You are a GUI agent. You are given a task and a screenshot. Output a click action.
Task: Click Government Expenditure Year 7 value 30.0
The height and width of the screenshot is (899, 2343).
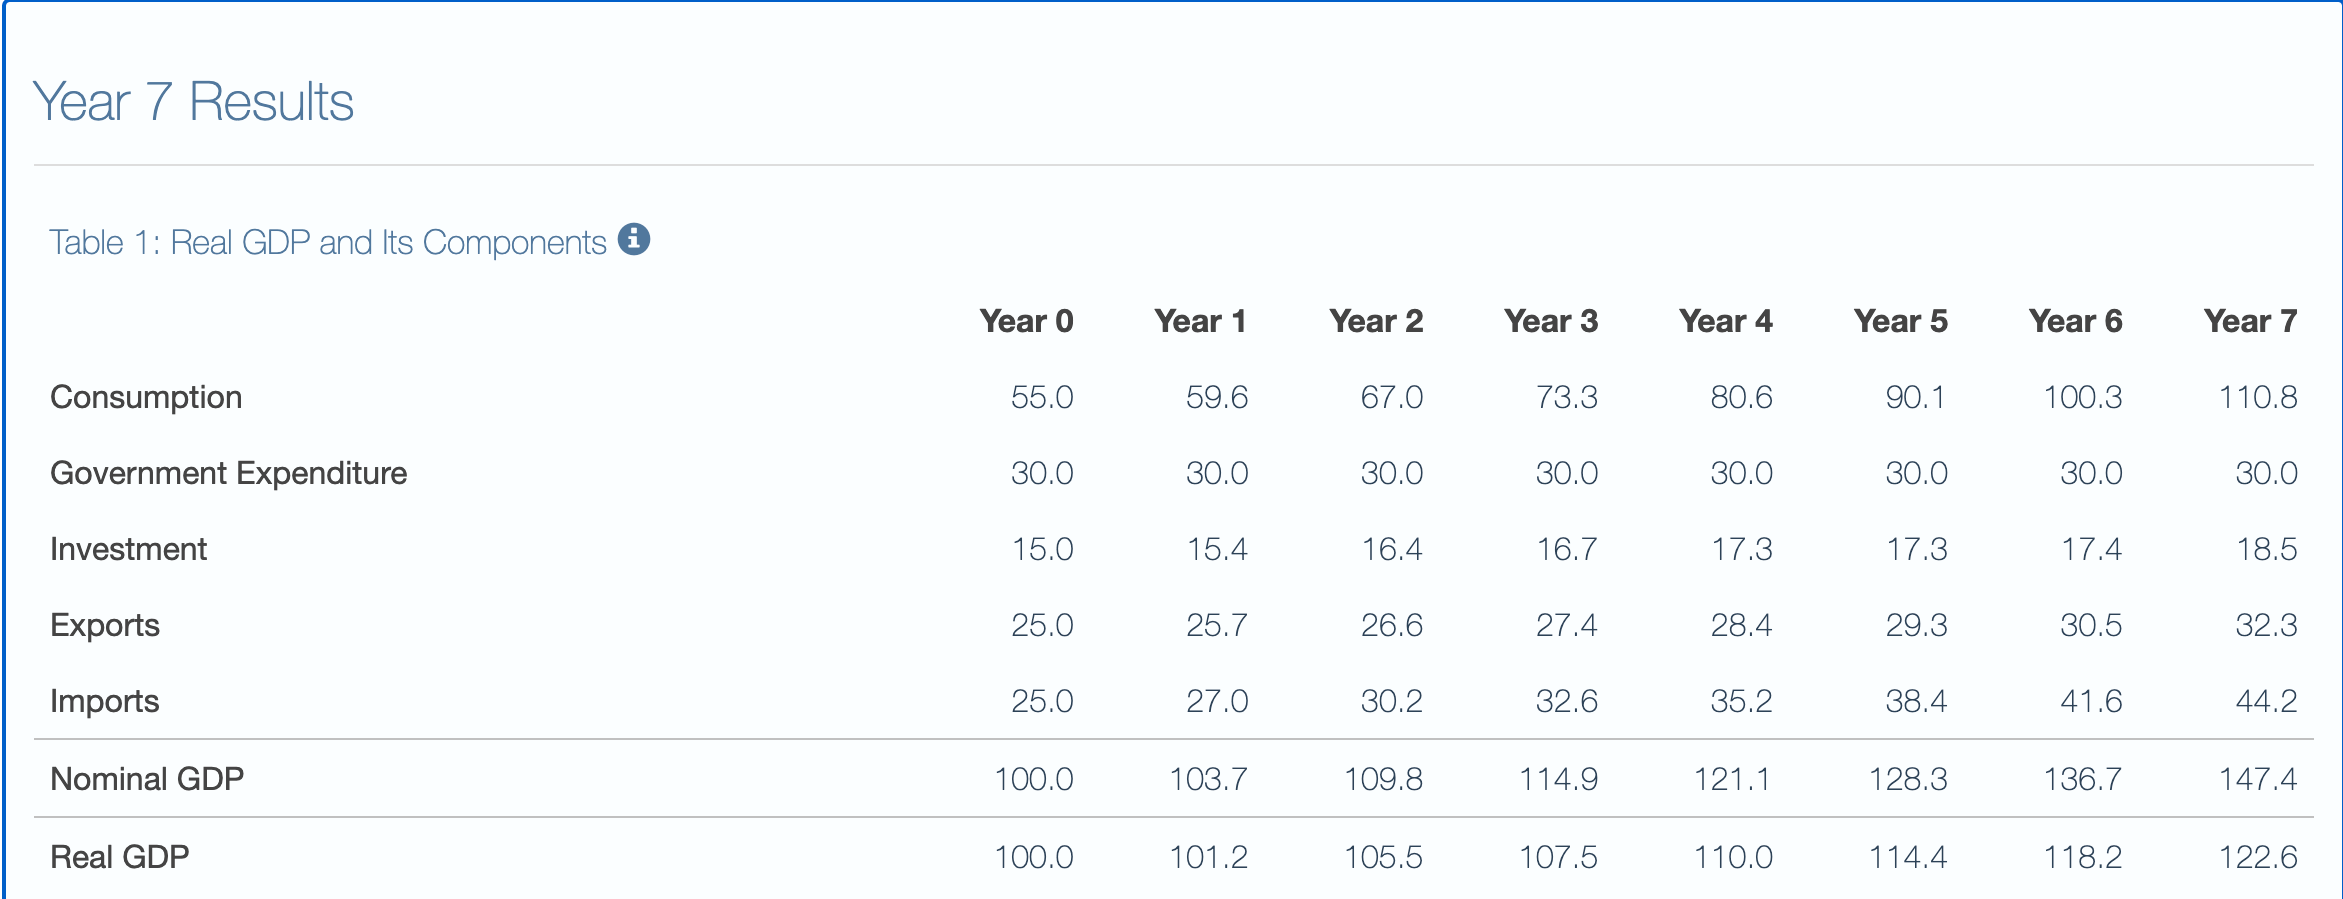tap(2267, 473)
